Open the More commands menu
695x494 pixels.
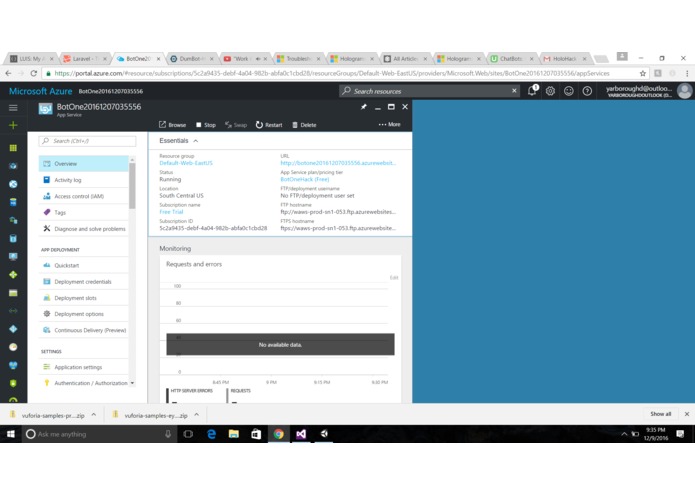point(390,124)
